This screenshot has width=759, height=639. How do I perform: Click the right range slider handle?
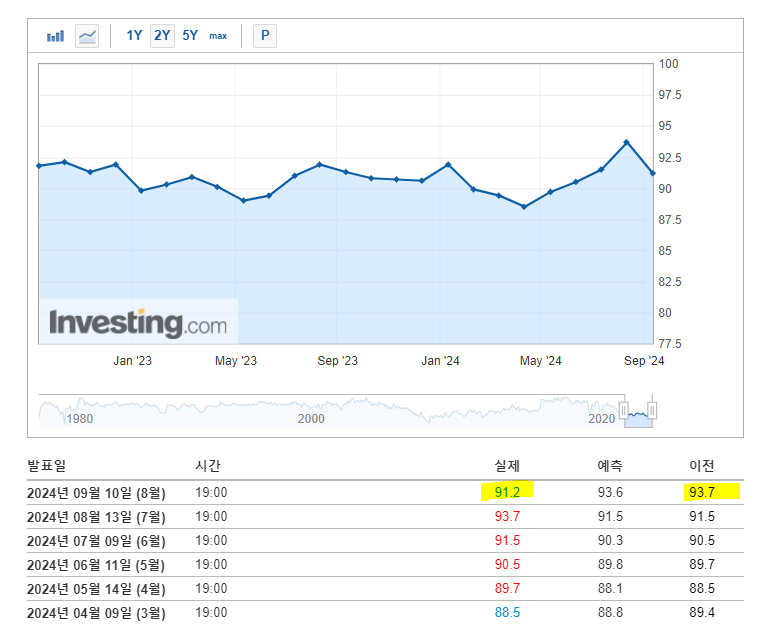pos(652,410)
